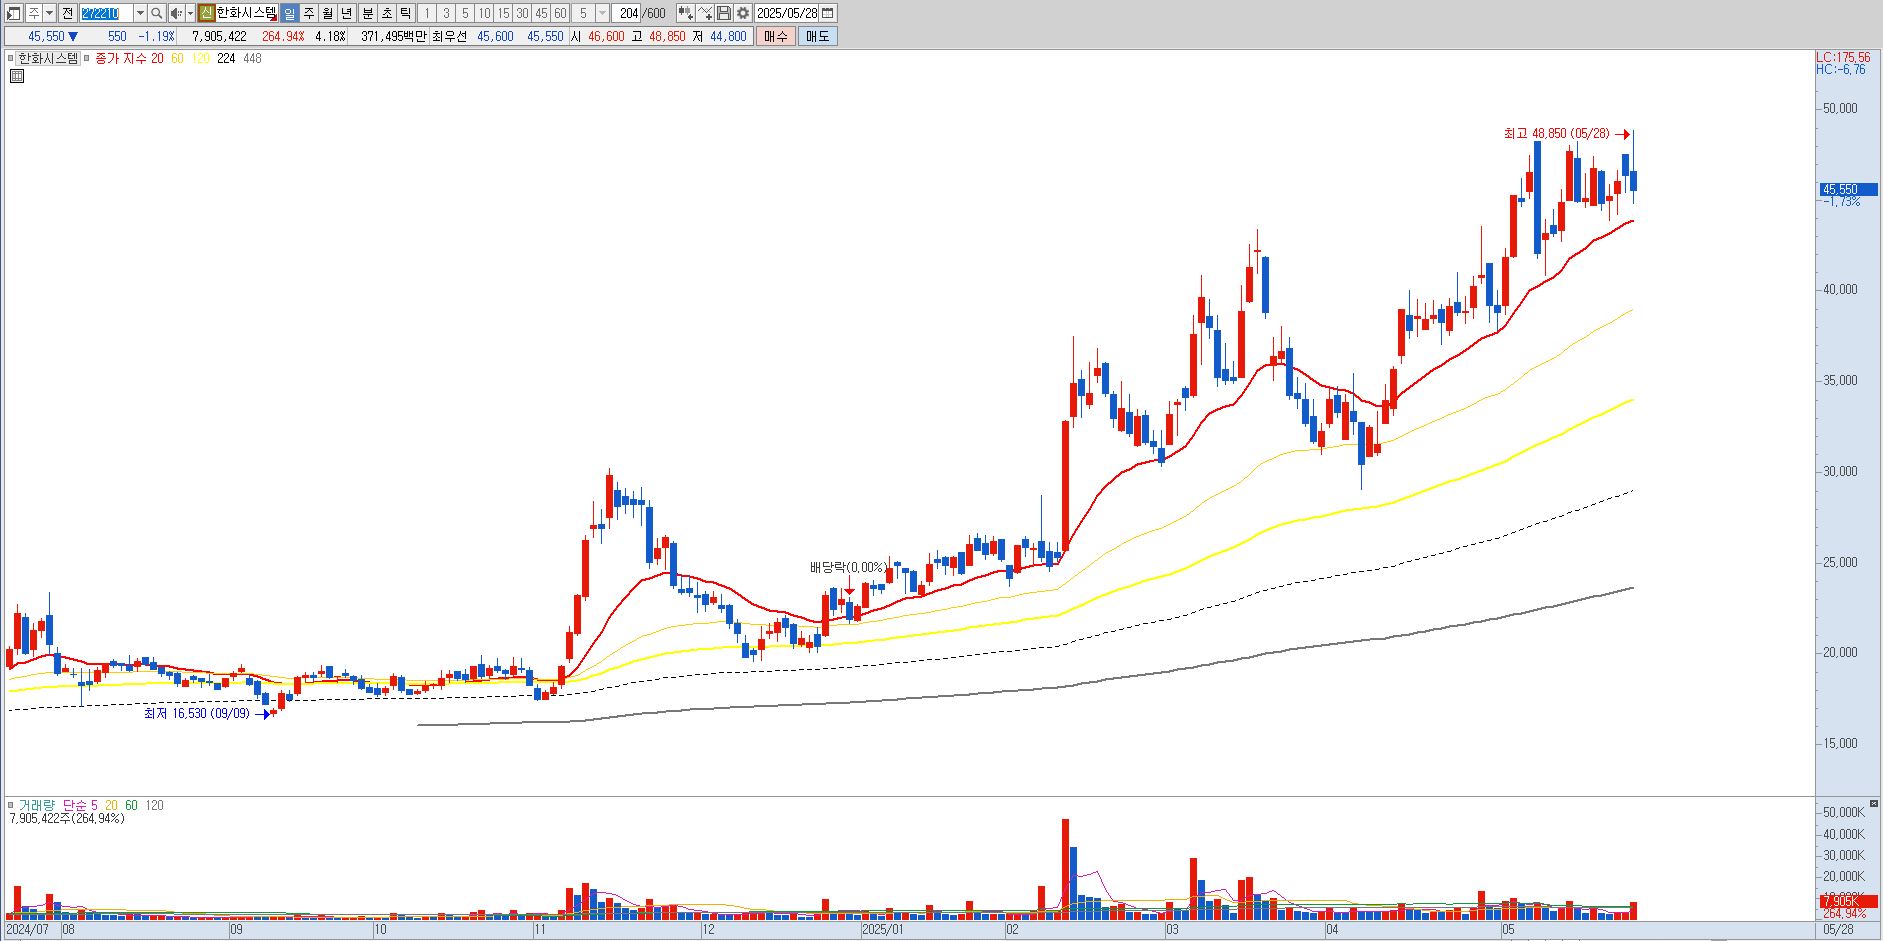This screenshot has height=941, width=1883.
Task: Choose the 30 interval button
Action: pyautogui.click(x=522, y=13)
